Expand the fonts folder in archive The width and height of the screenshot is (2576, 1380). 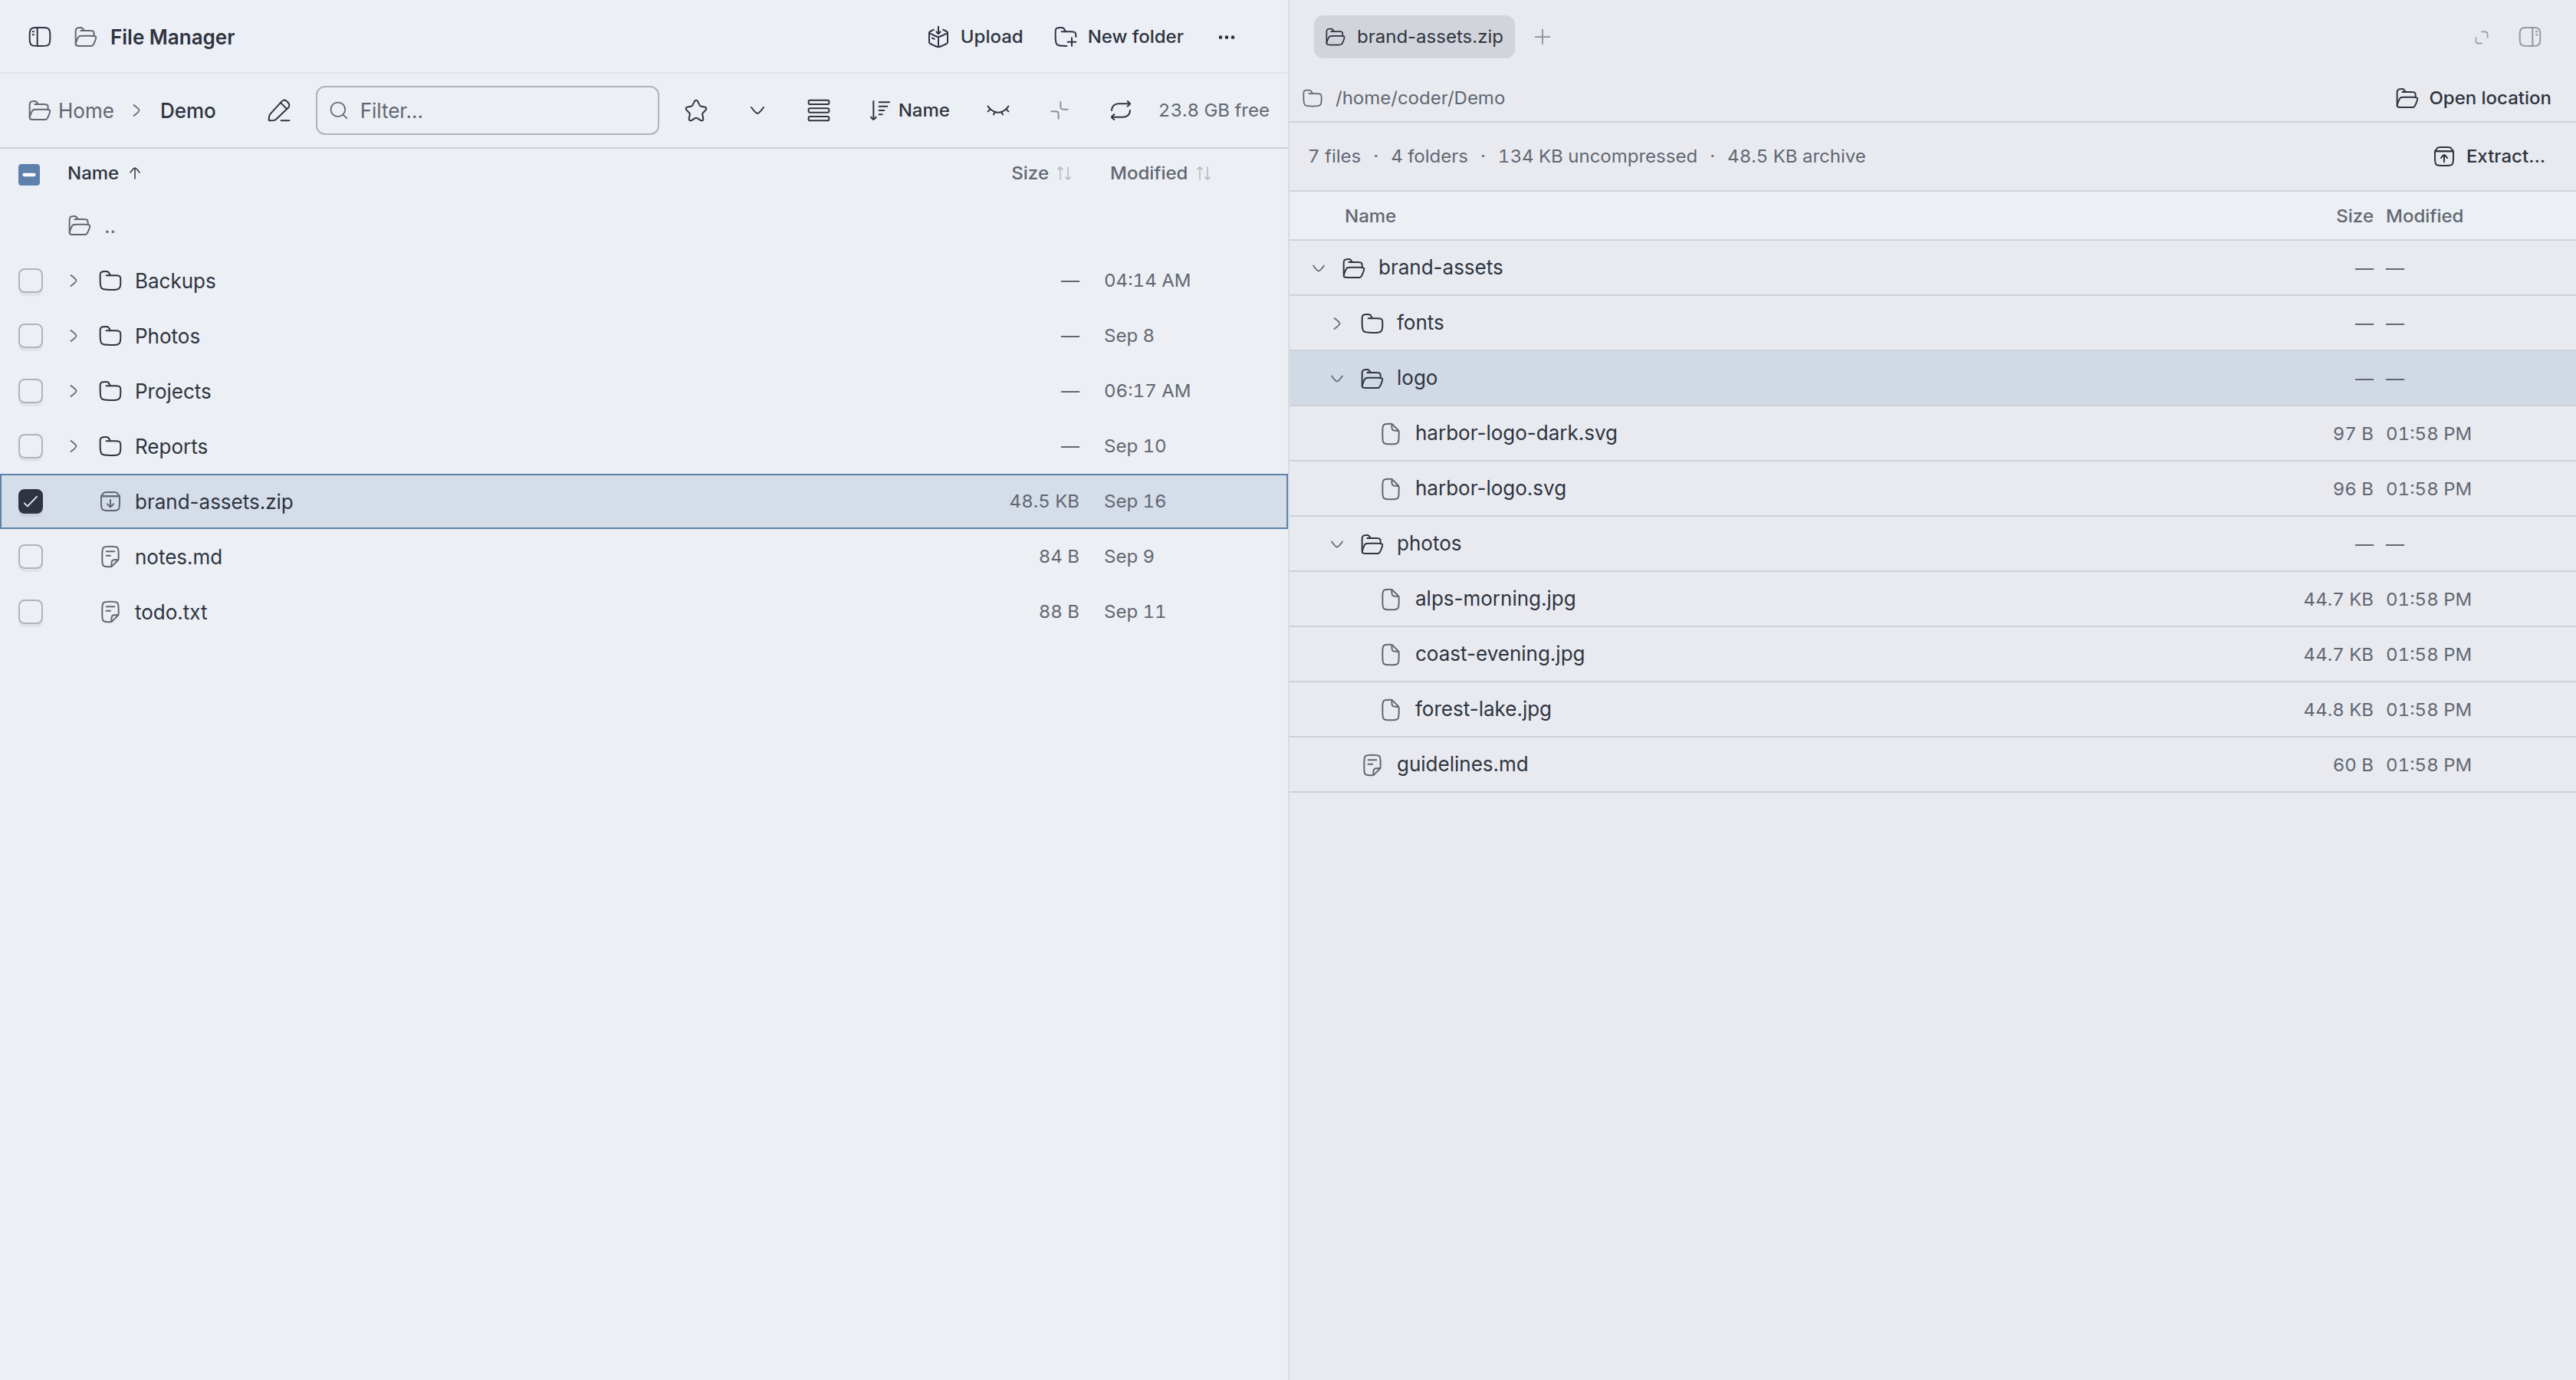tap(1337, 323)
